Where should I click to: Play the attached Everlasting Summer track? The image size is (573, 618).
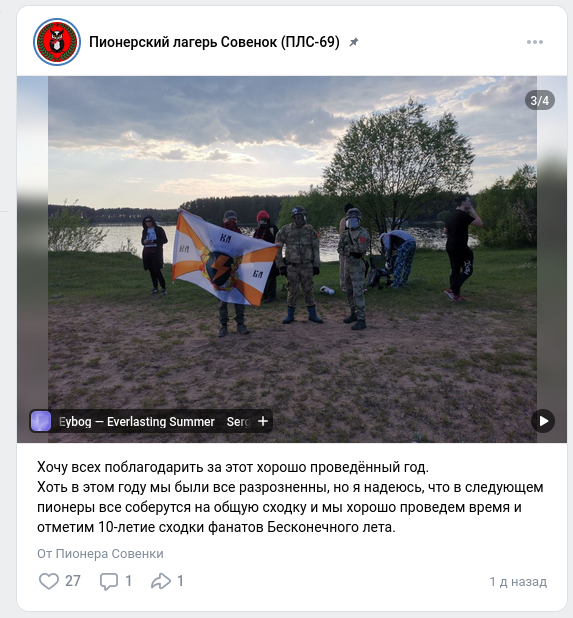[x=543, y=421]
